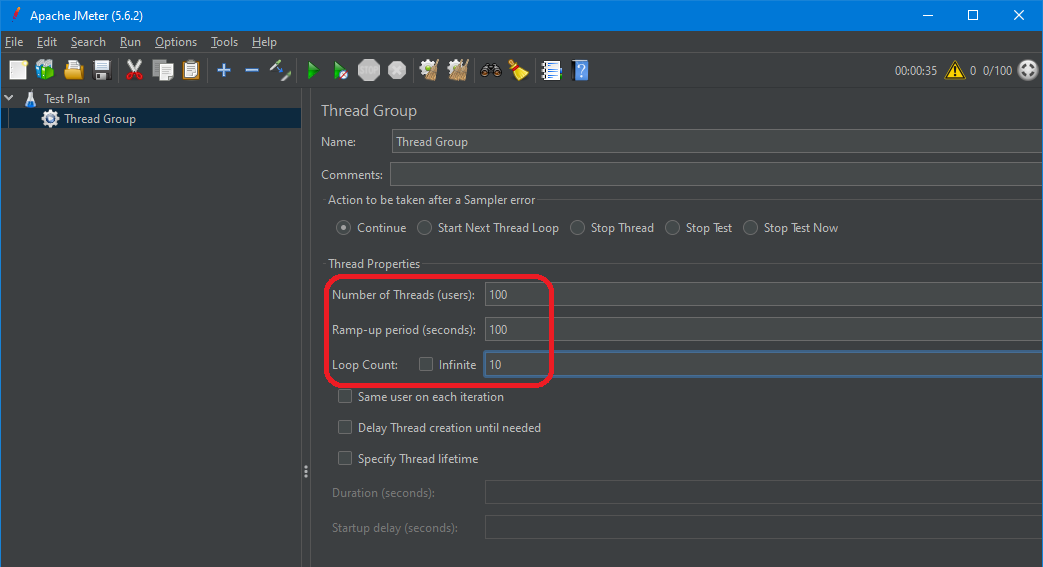
Task: Open the Run menu
Action: click(130, 42)
